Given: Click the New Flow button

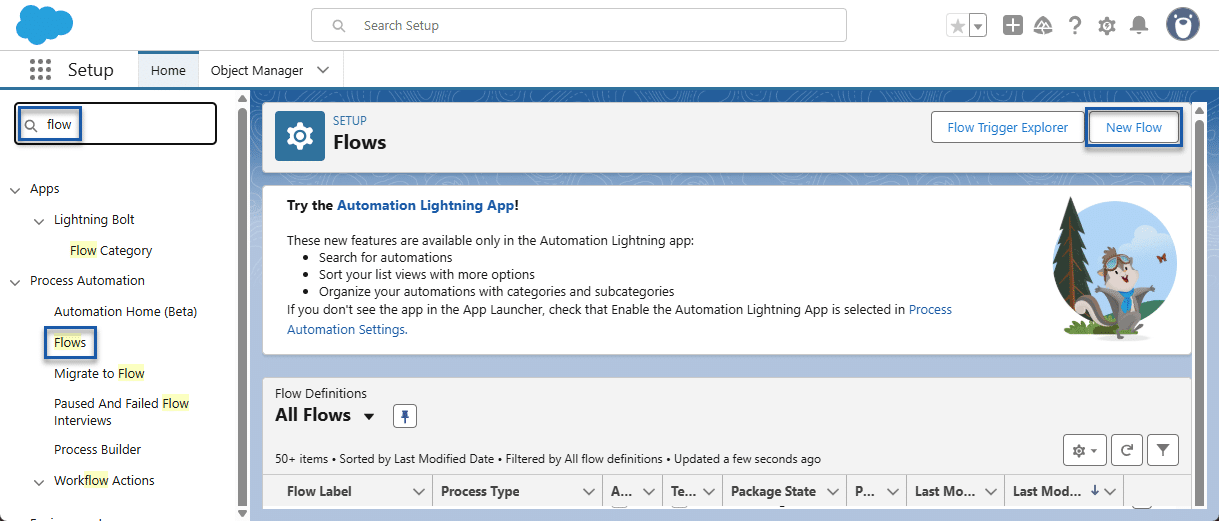Looking at the screenshot, I should pyautogui.click(x=1133, y=128).
